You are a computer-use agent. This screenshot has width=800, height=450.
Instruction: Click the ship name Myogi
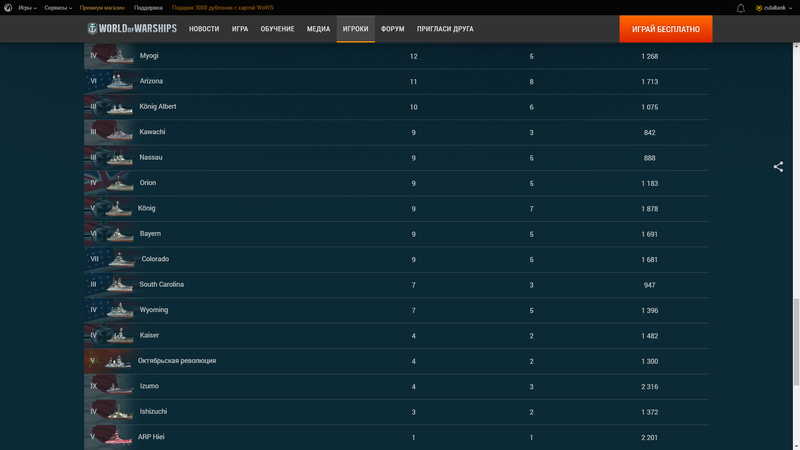click(149, 56)
